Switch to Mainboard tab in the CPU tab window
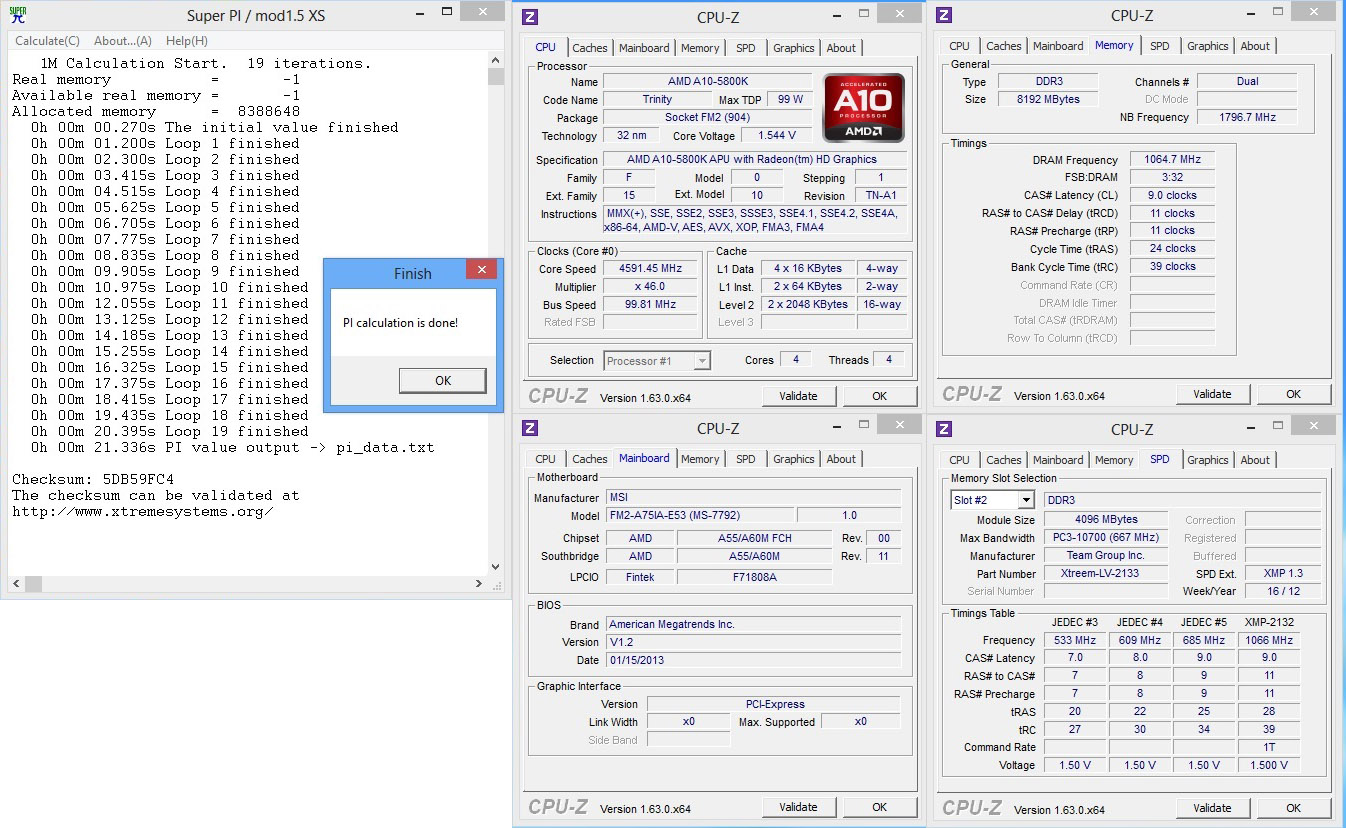 (x=644, y=48)
